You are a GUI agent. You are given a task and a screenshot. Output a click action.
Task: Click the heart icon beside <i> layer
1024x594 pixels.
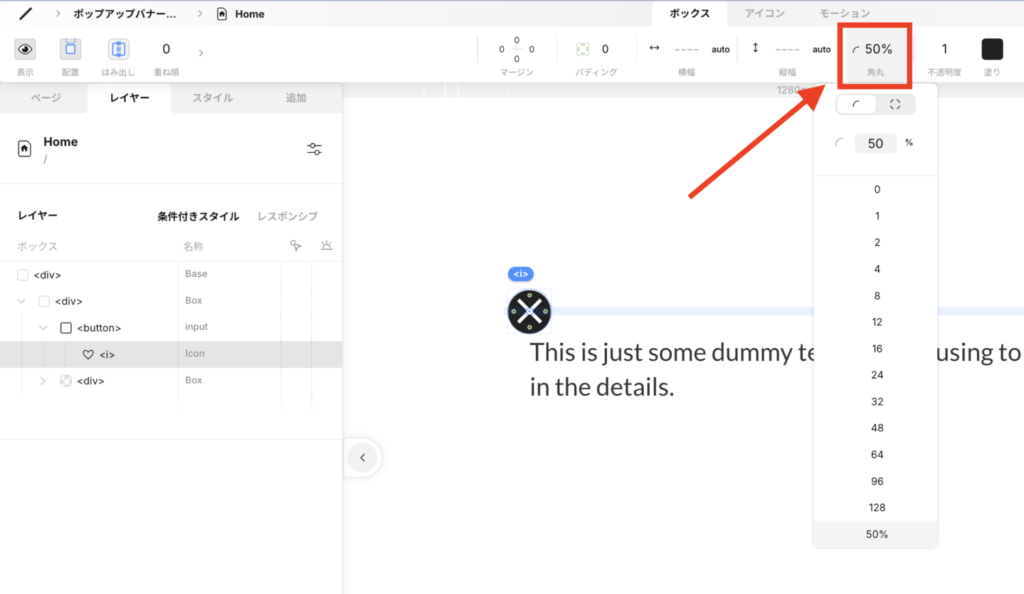coord(88,354)
